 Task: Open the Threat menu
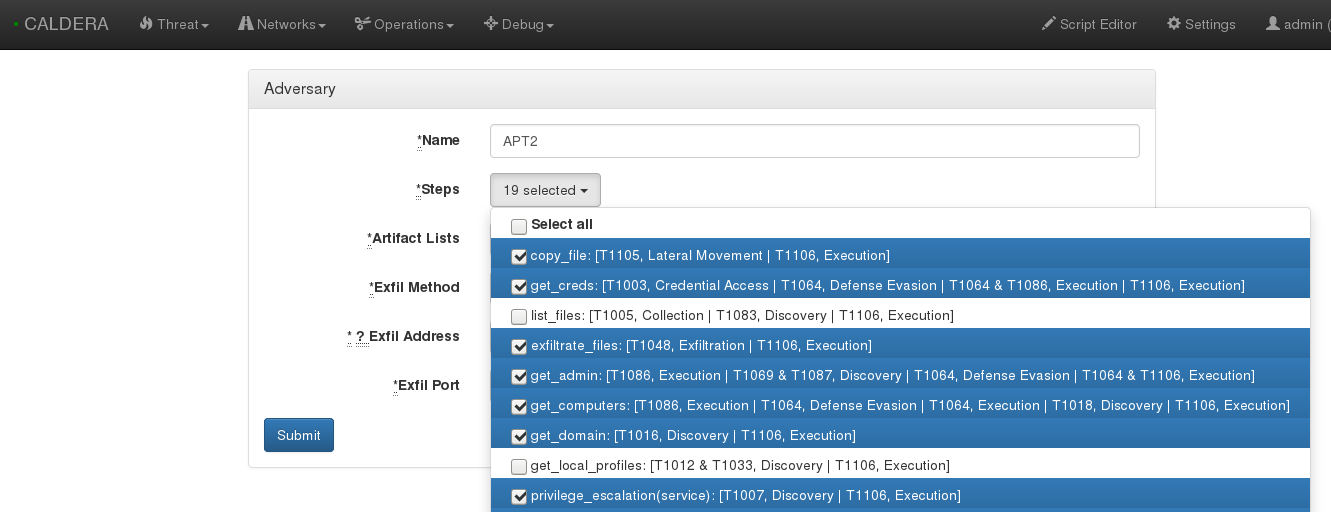(x=174, y=24)
